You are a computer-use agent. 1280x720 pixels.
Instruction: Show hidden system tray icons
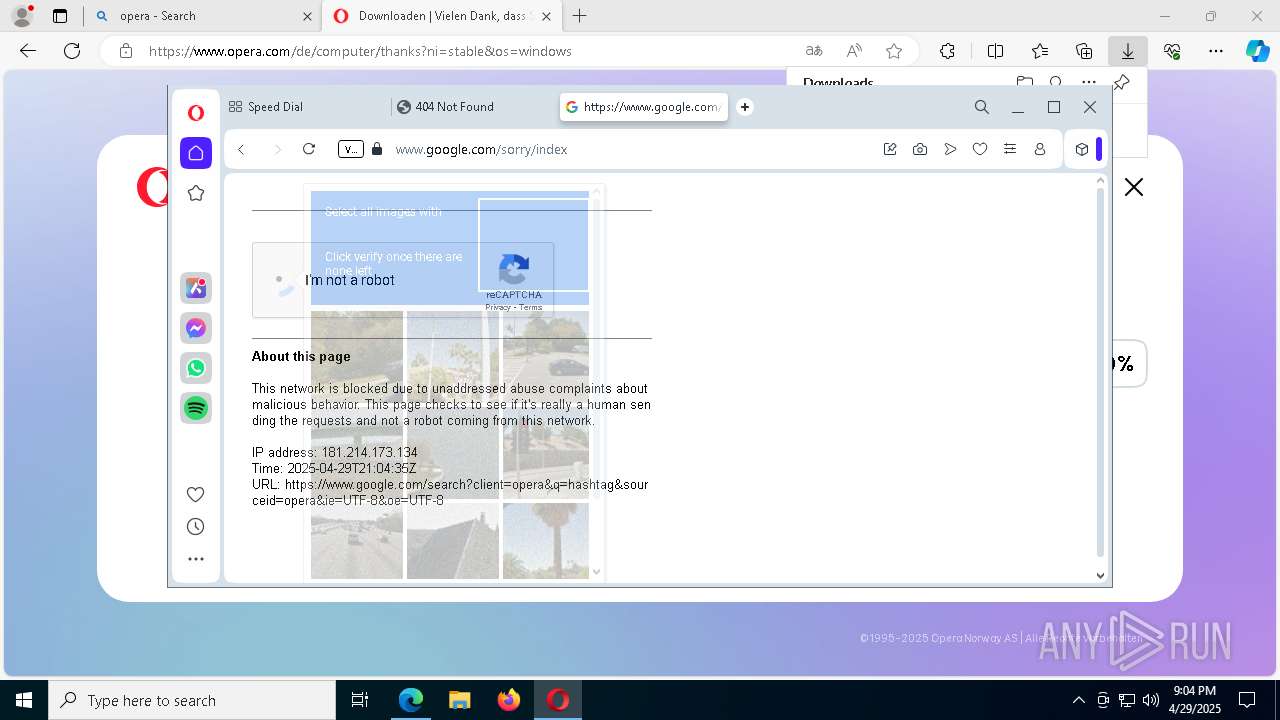1078,700
